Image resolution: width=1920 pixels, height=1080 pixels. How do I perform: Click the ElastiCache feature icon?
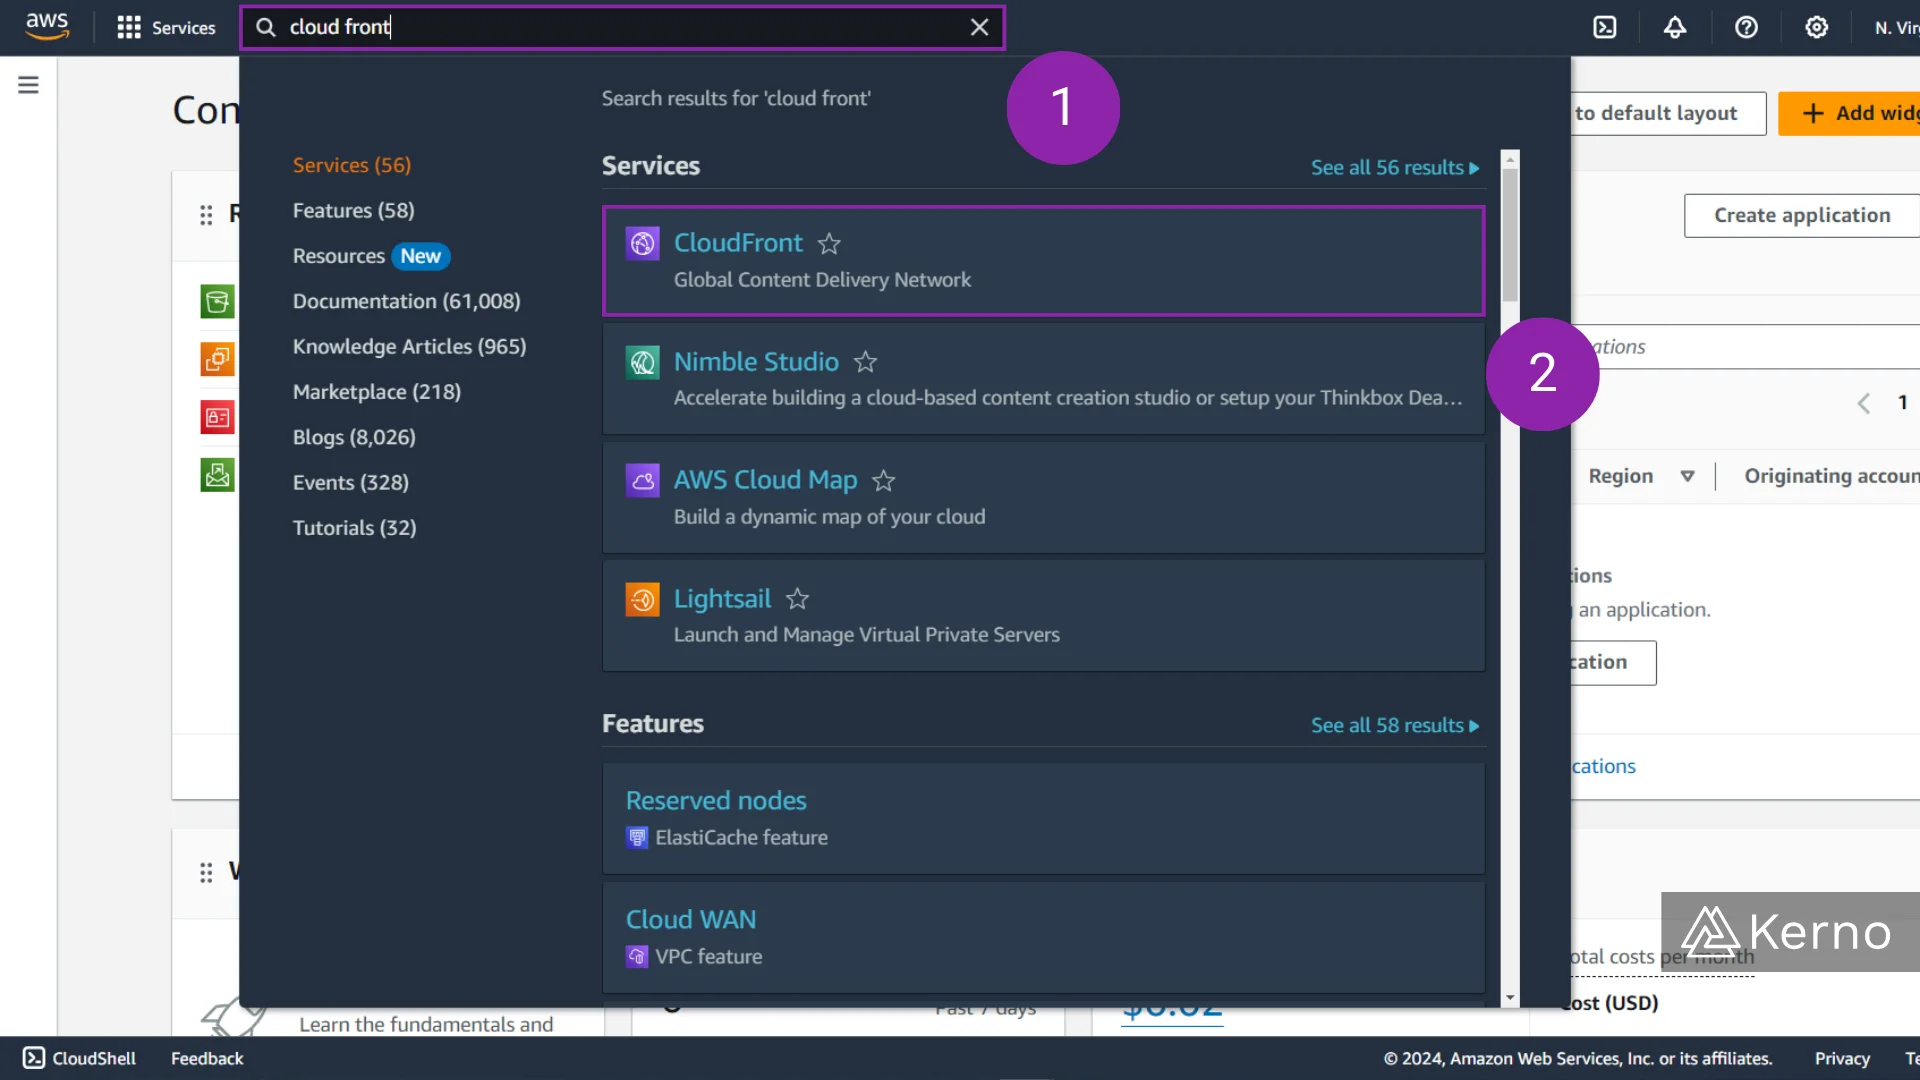(637, 838)
